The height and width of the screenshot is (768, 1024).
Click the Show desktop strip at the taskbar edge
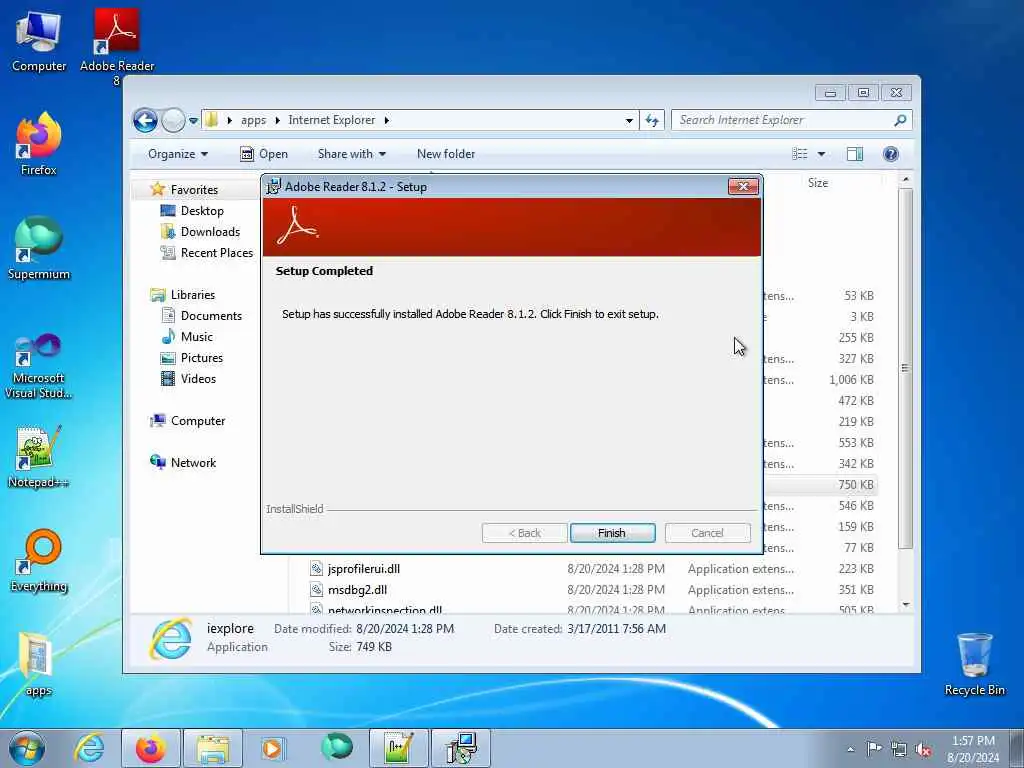click(x=1019, y=749)
